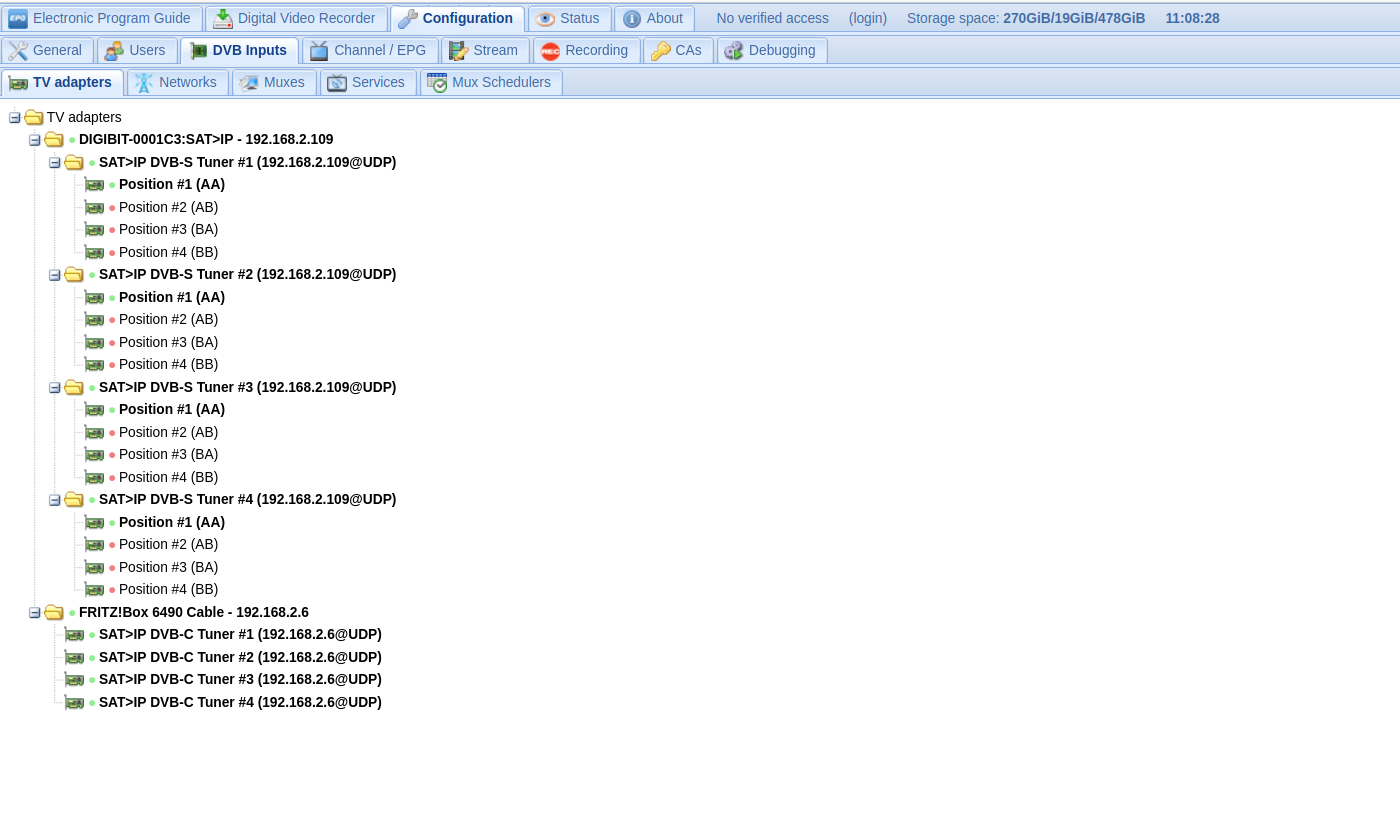Collapse SAT>IP DVB-S Tuner #4

[x=54, y=500]
